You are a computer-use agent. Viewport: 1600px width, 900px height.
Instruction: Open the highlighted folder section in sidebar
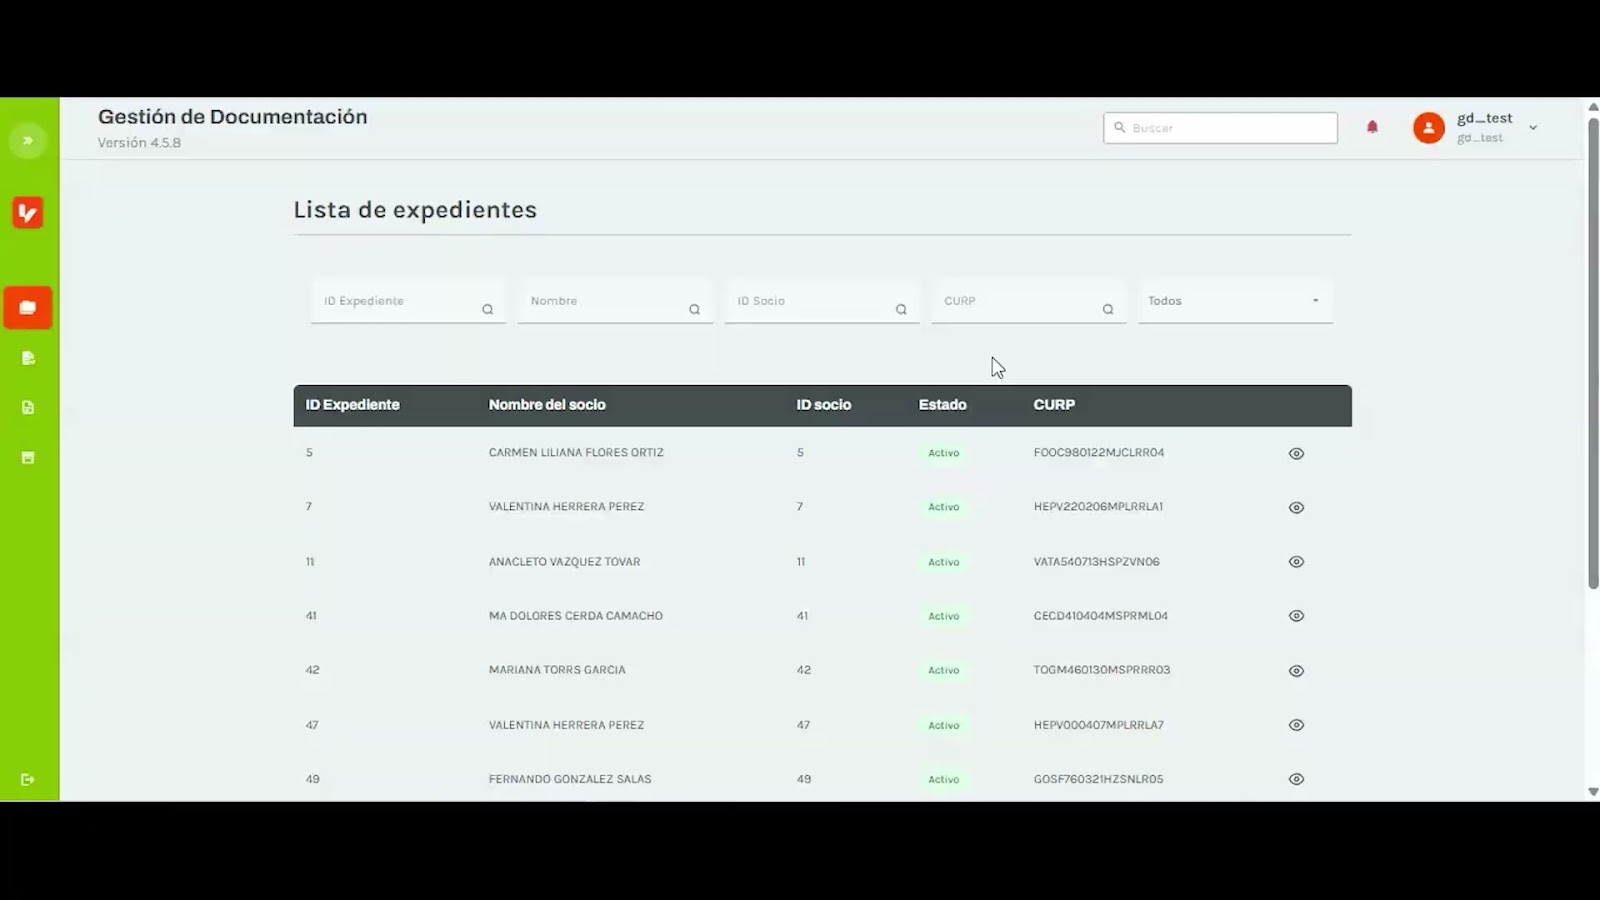point(28,308)
